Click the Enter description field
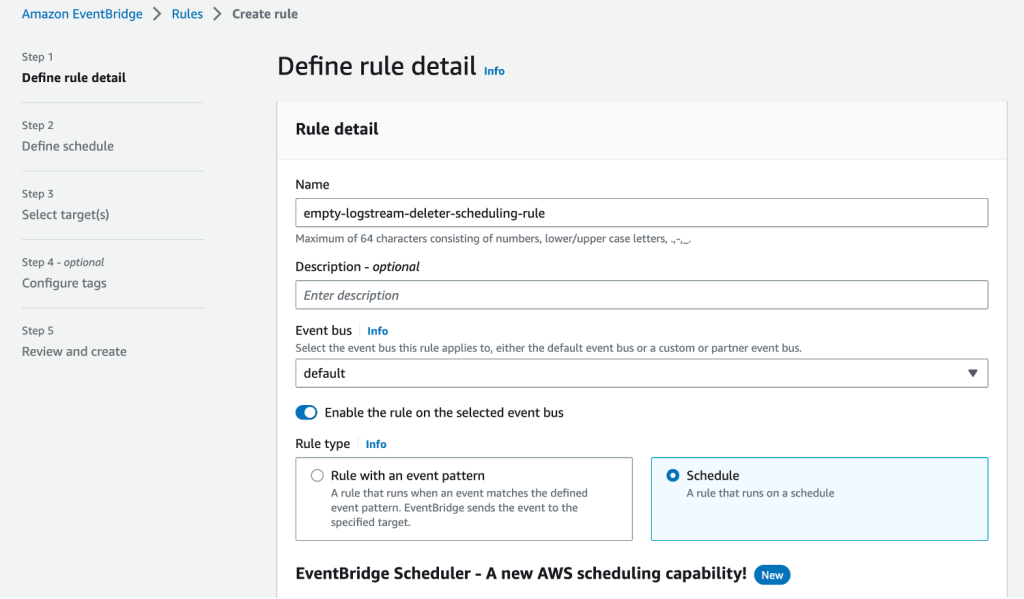1024x599 pixels. [641, 295]
